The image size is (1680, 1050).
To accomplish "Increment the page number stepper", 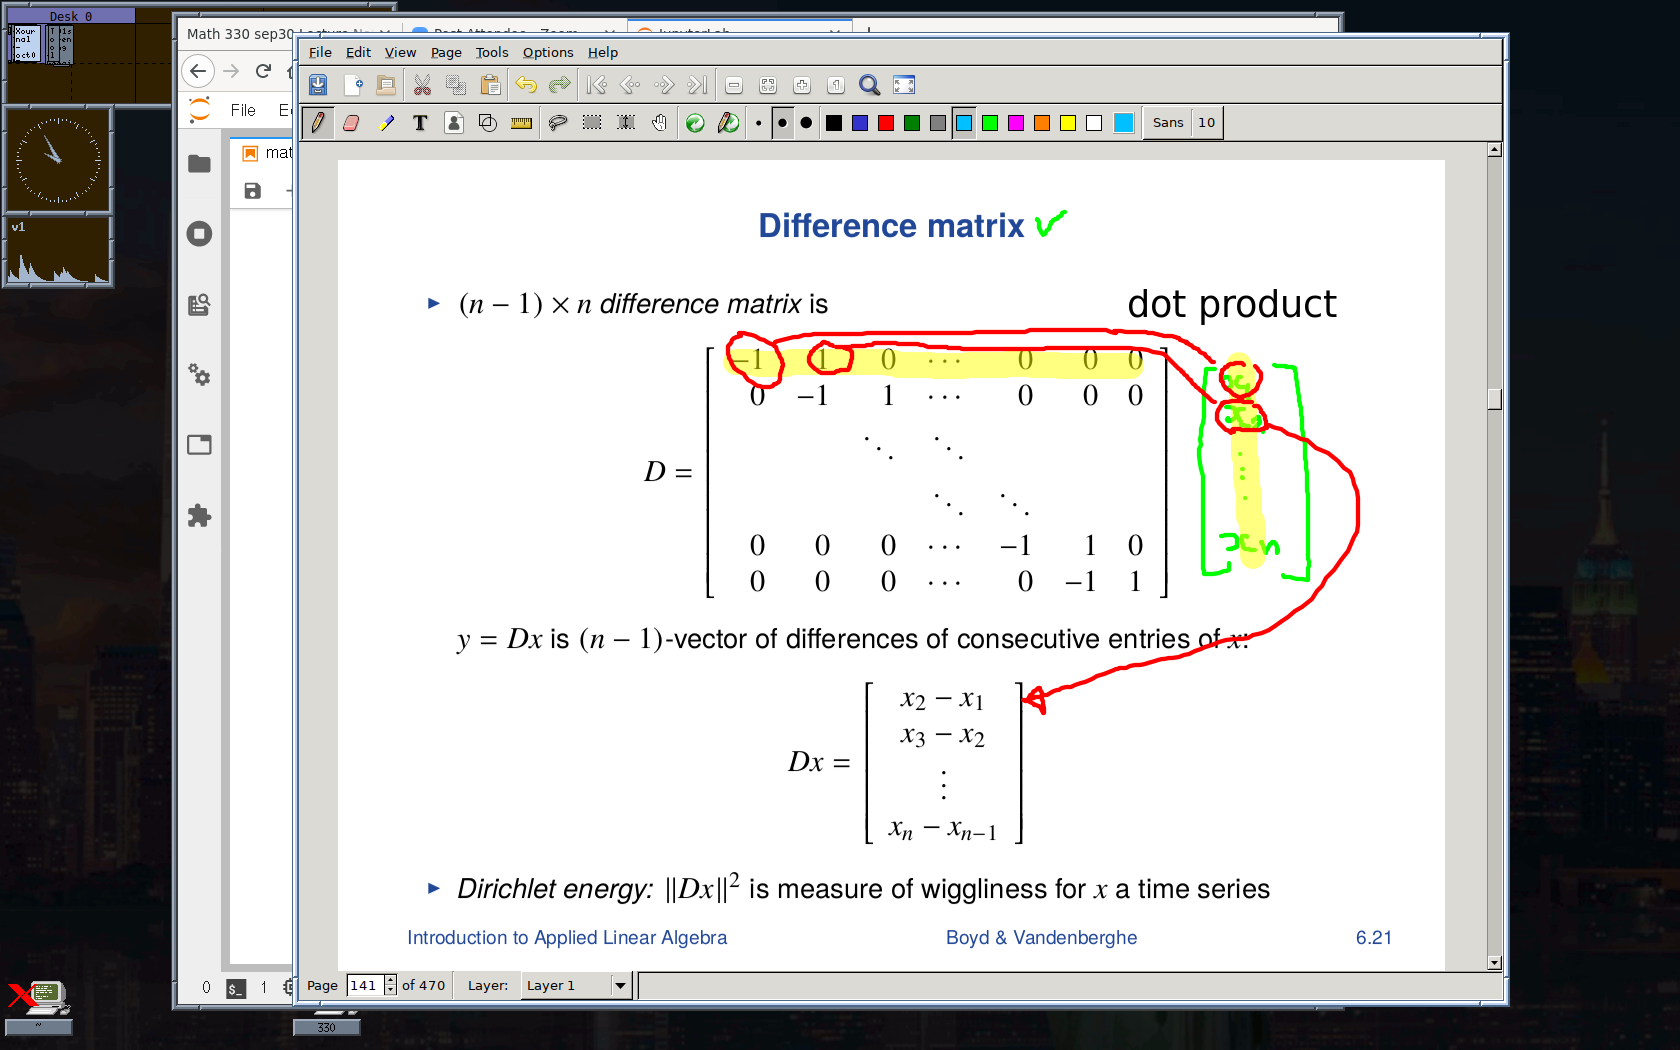I will pyautogui.click(x=390, y=980).
